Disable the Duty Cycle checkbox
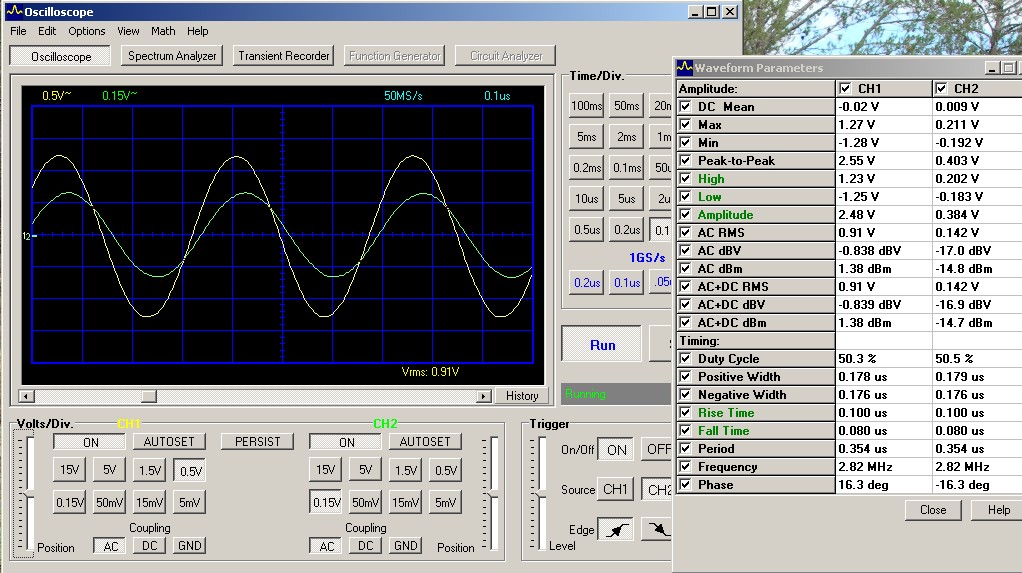The image size is (1022, 573). 685,359
